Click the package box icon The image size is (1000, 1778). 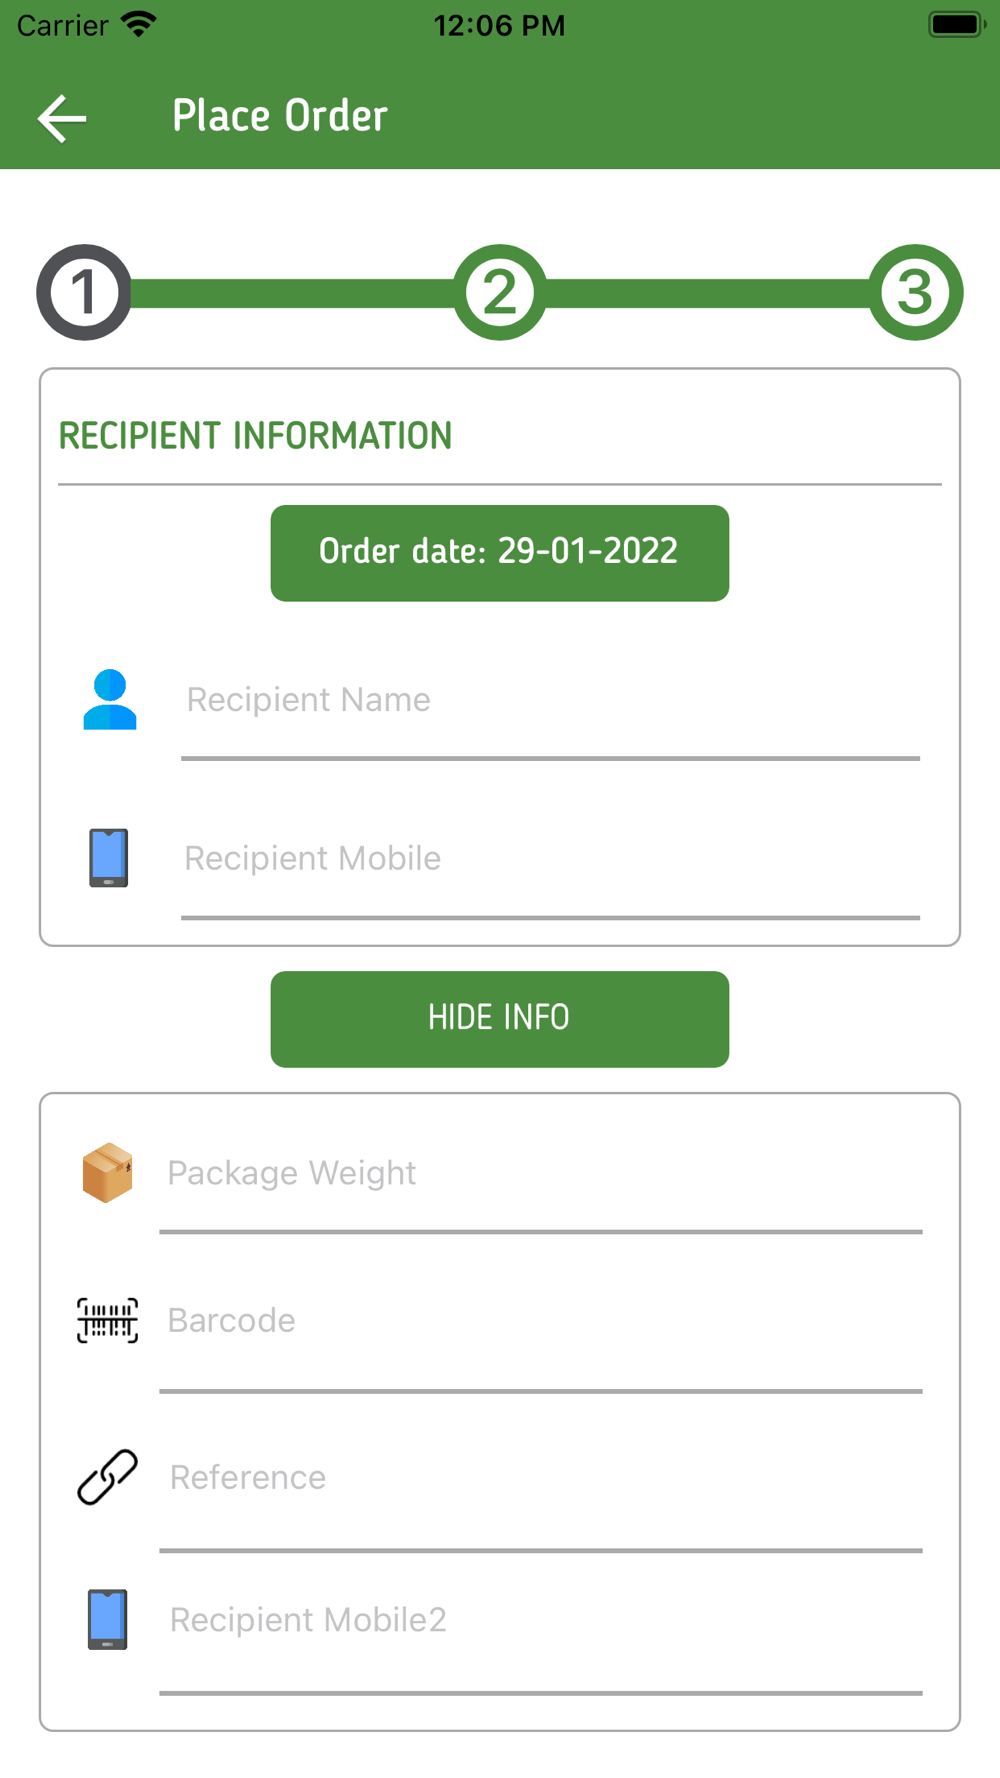[107, 1172]
